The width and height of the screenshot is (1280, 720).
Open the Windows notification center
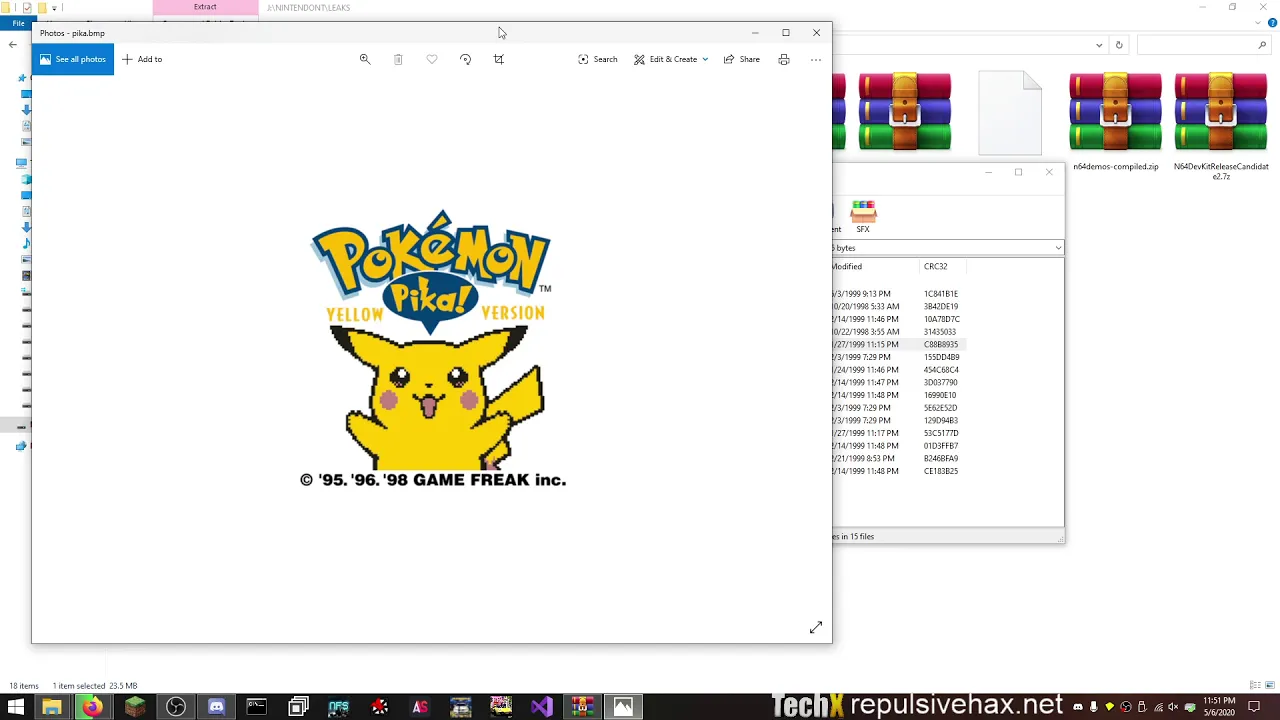[x=1254, y=707]
